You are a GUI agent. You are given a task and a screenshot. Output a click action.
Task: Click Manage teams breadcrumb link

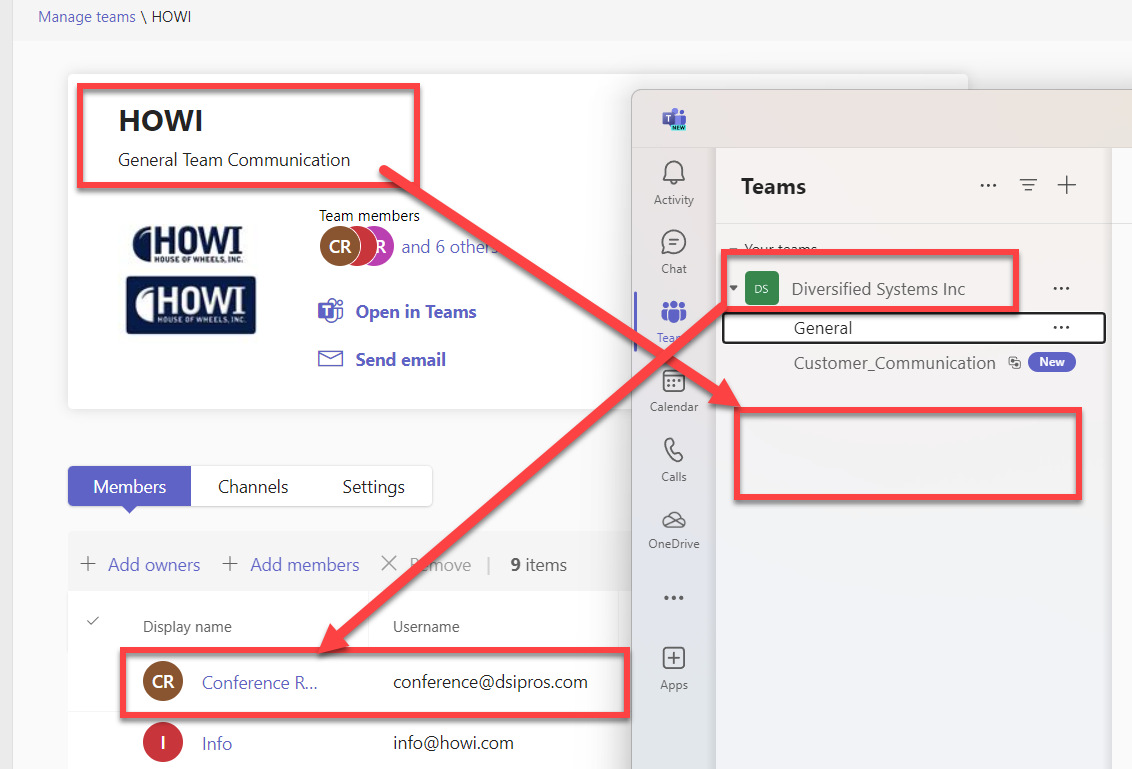(x=87, y=17)
